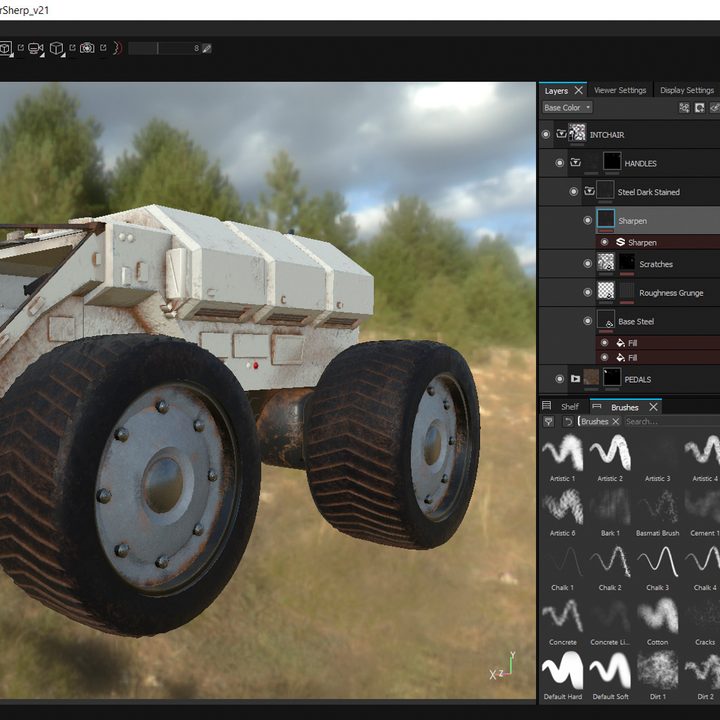Click the render camera Iray icon
The image size is (720, 720).
click(x=87, y=48)
